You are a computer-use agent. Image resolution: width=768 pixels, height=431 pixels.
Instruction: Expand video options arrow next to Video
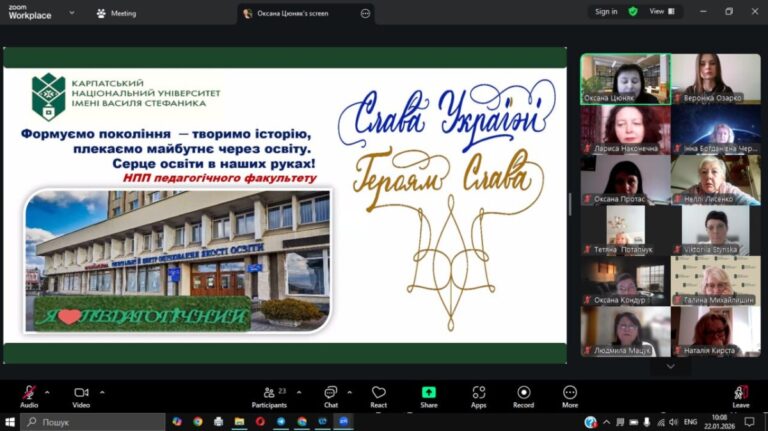102,392
